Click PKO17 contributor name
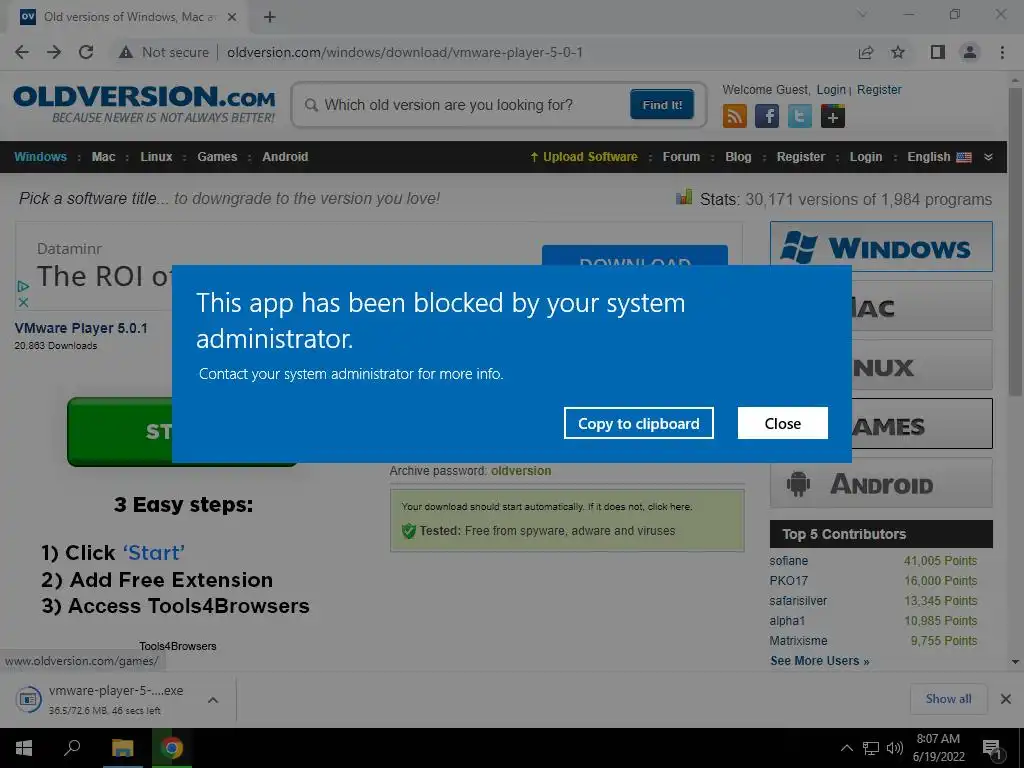Image resolution: width=1024 pixels, height=768 pixels. (x=788, y=581)
